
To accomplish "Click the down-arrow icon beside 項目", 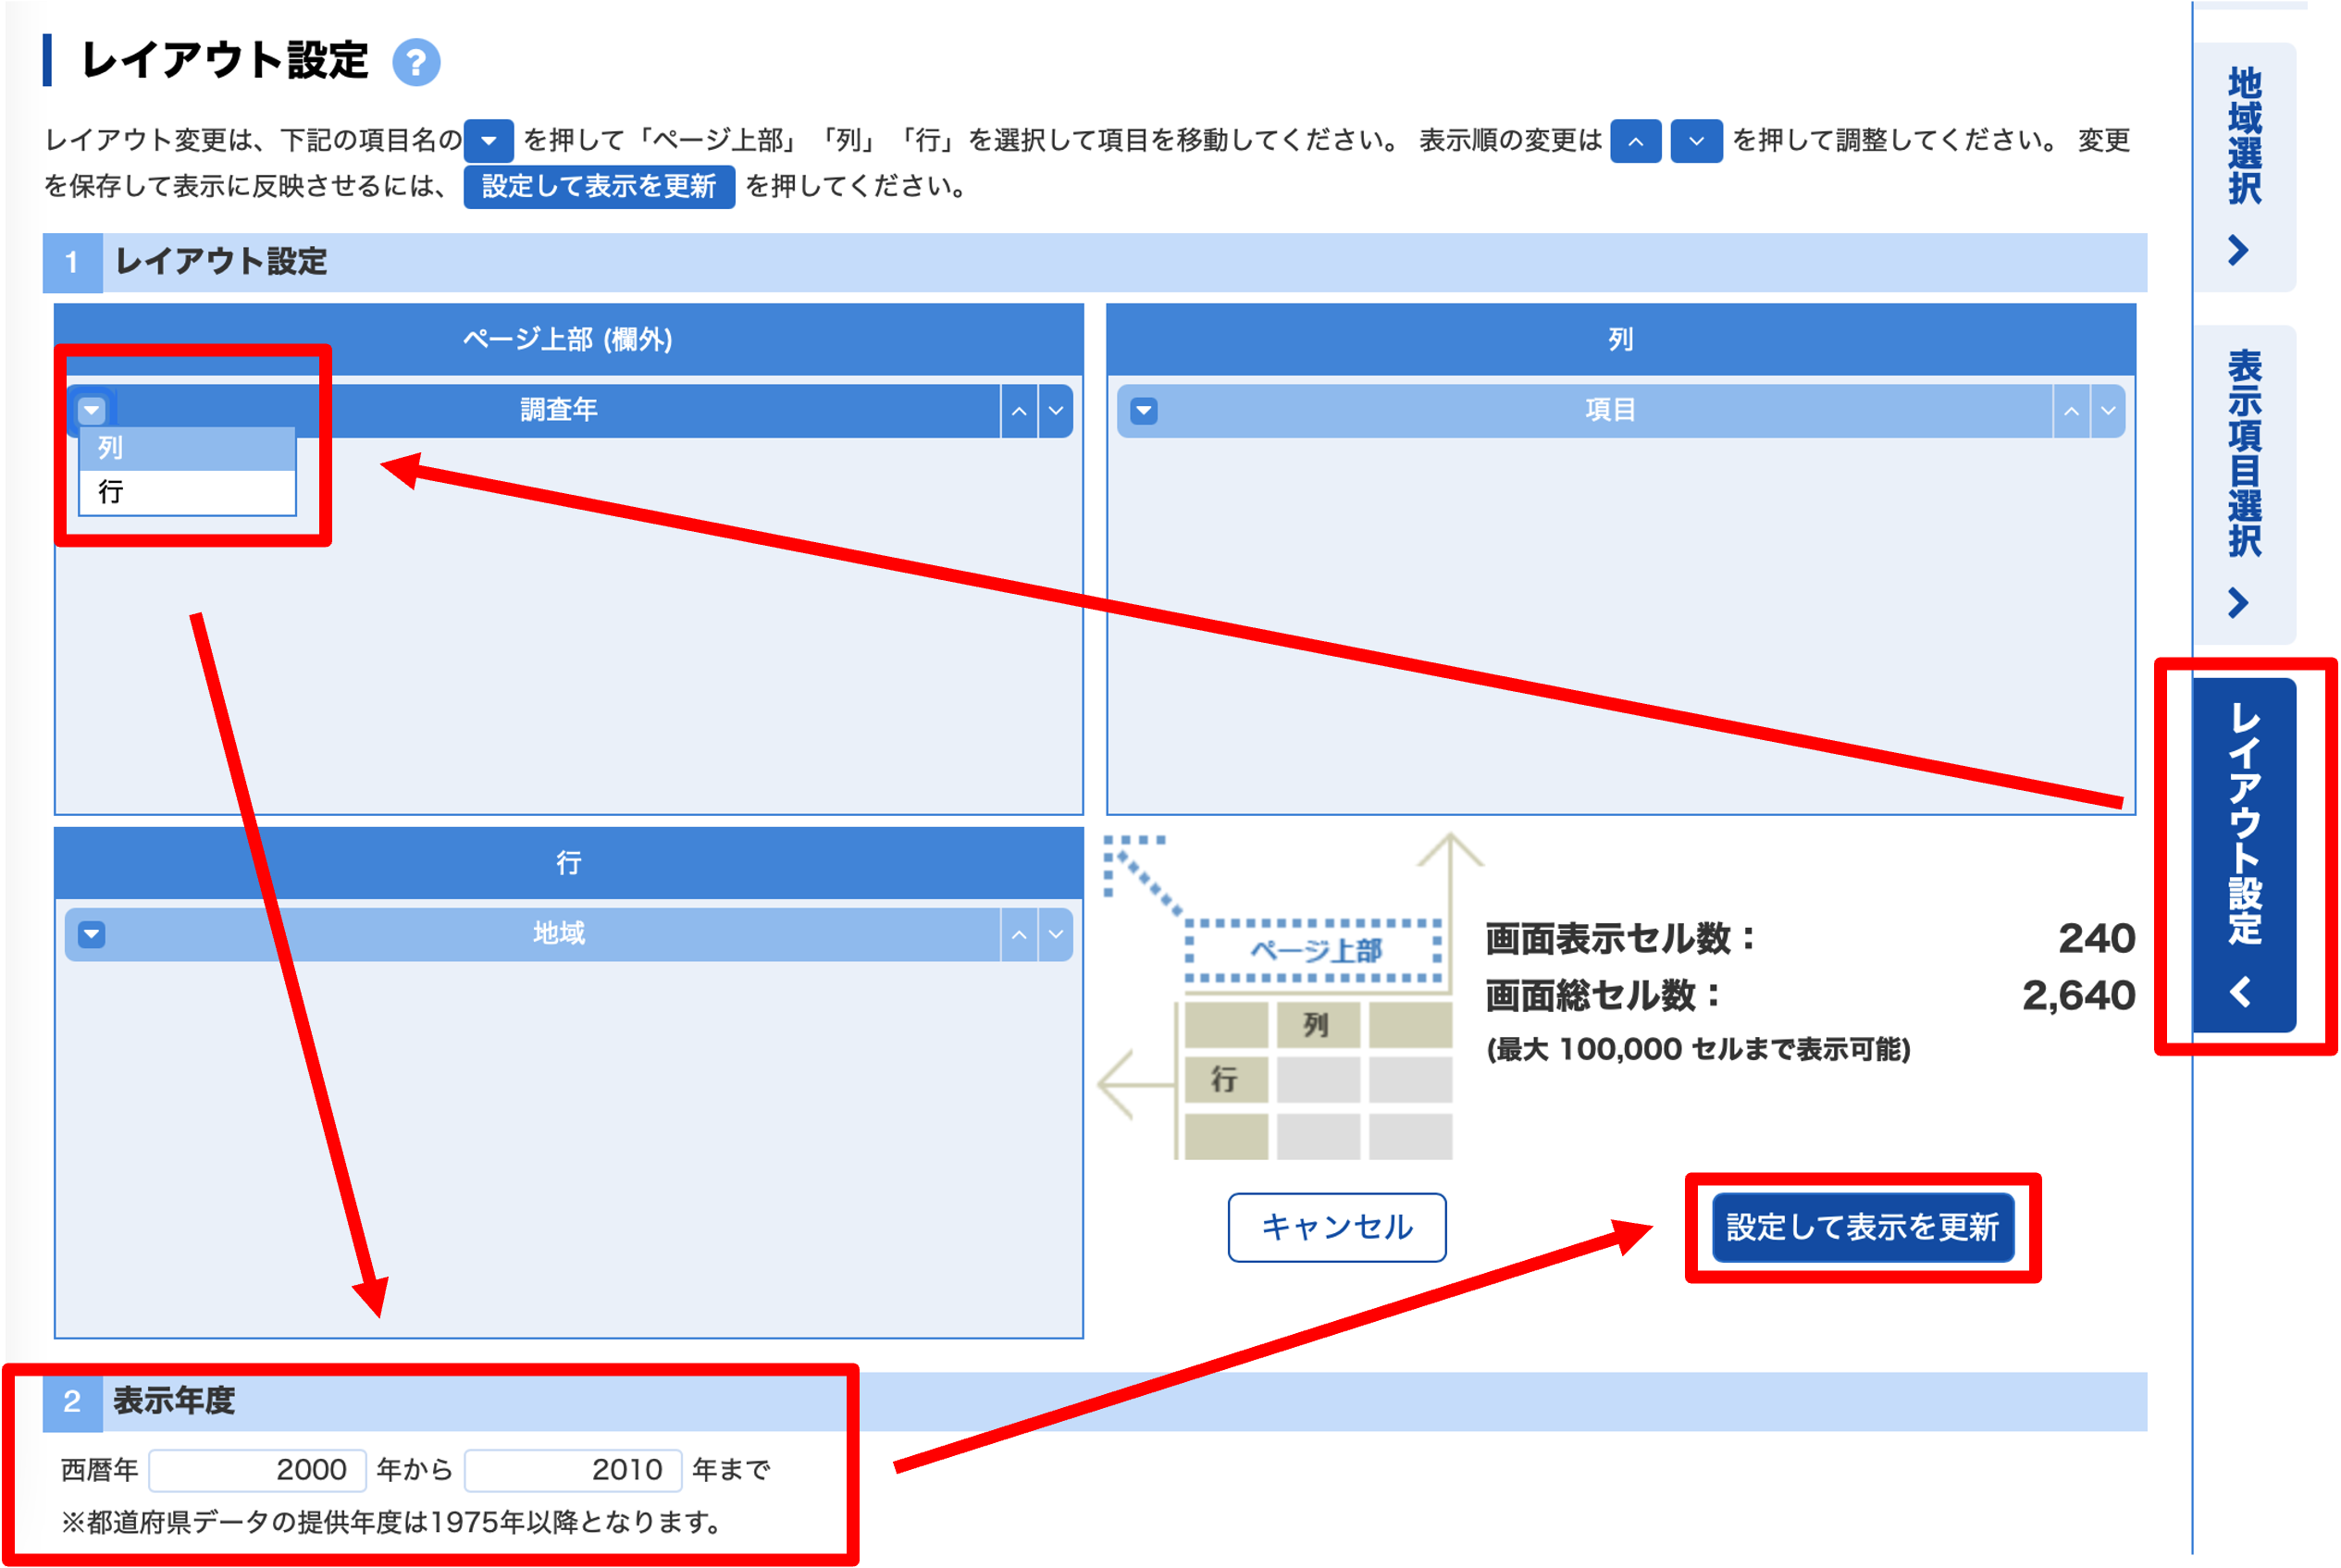I will 2108,410.
